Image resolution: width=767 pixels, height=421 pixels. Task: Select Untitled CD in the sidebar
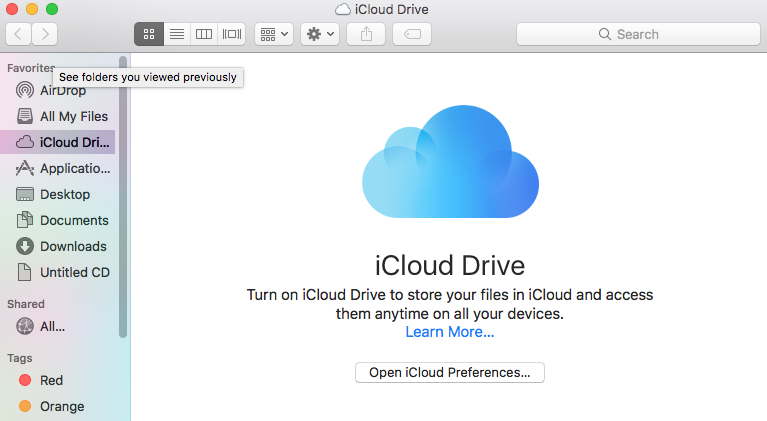click(x=58, y=272)
